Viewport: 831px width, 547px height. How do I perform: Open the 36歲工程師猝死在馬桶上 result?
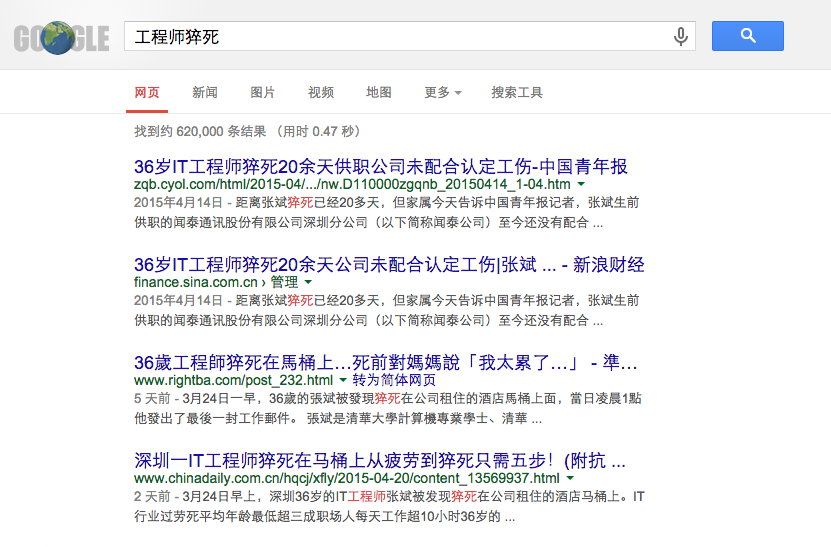[385, 363]
